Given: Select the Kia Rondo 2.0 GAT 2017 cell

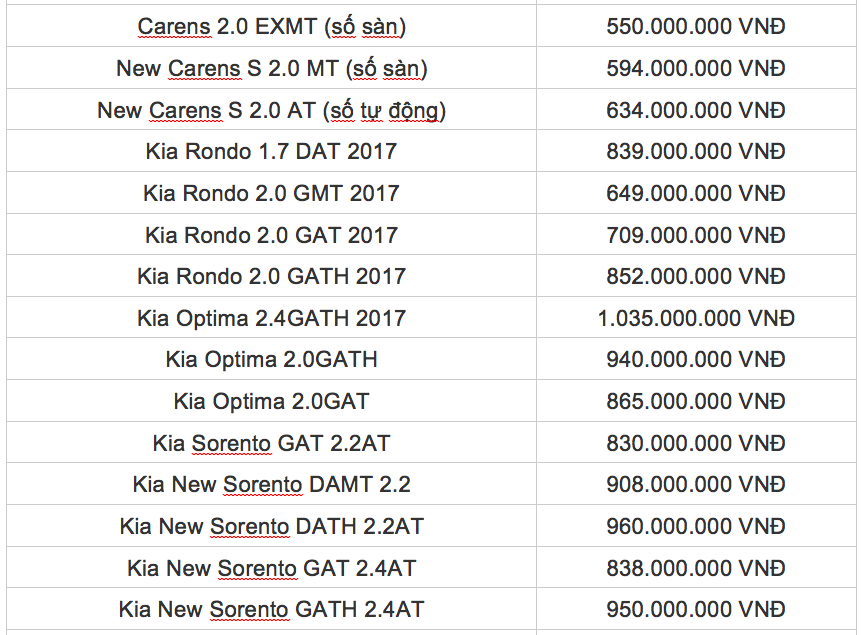Looking at the screenshot, I should pos(271,236).
